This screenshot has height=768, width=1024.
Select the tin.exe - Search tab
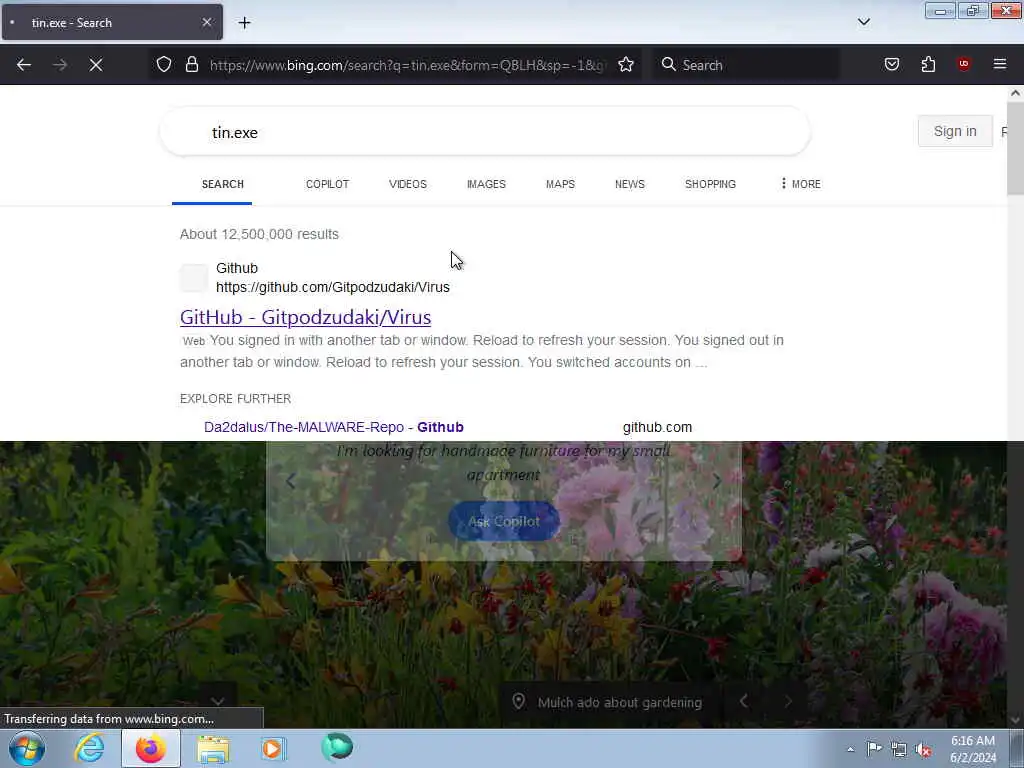pos(112,22)
